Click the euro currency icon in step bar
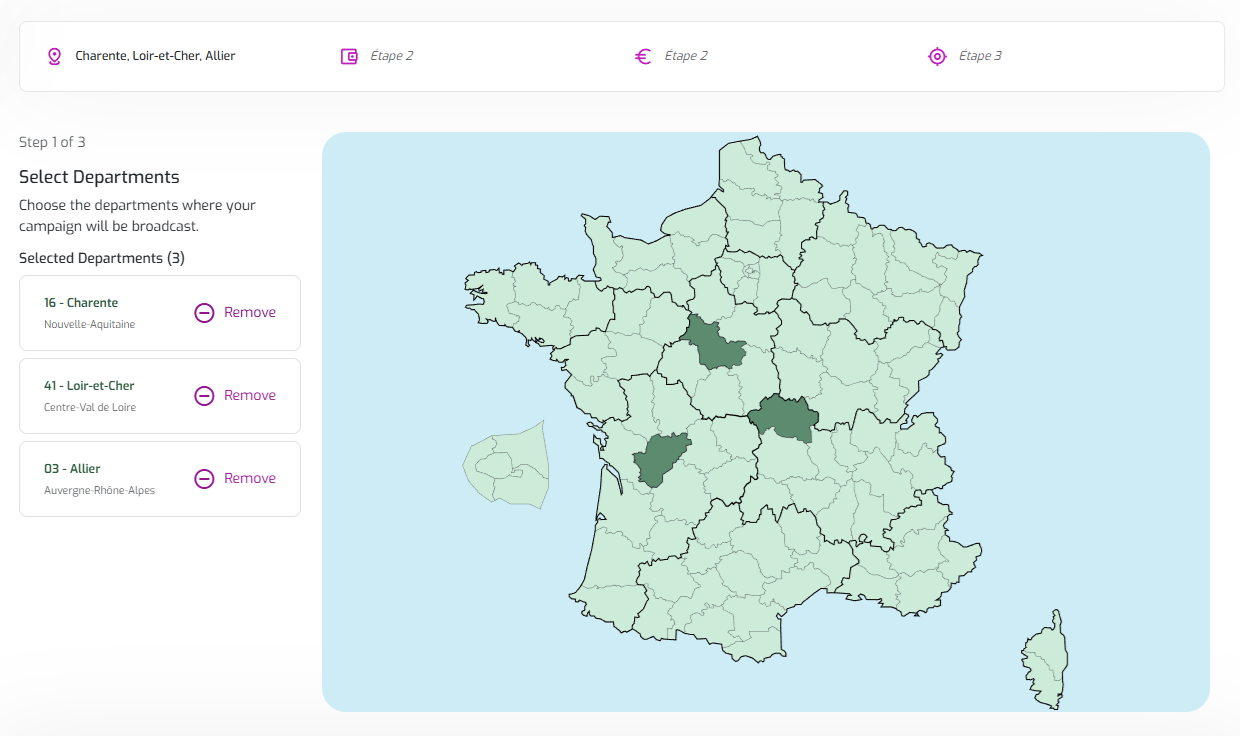The height and width of the screenshot is (738, 1240). coord(643,56)
